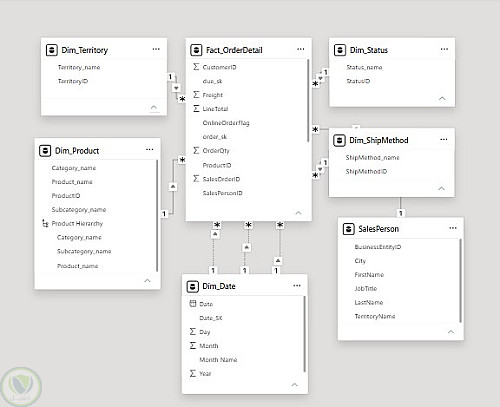Viewport: 500px width, 407px height.
Task: Select the JobTitle field in SalesPerson
Action: click(366, 288)
